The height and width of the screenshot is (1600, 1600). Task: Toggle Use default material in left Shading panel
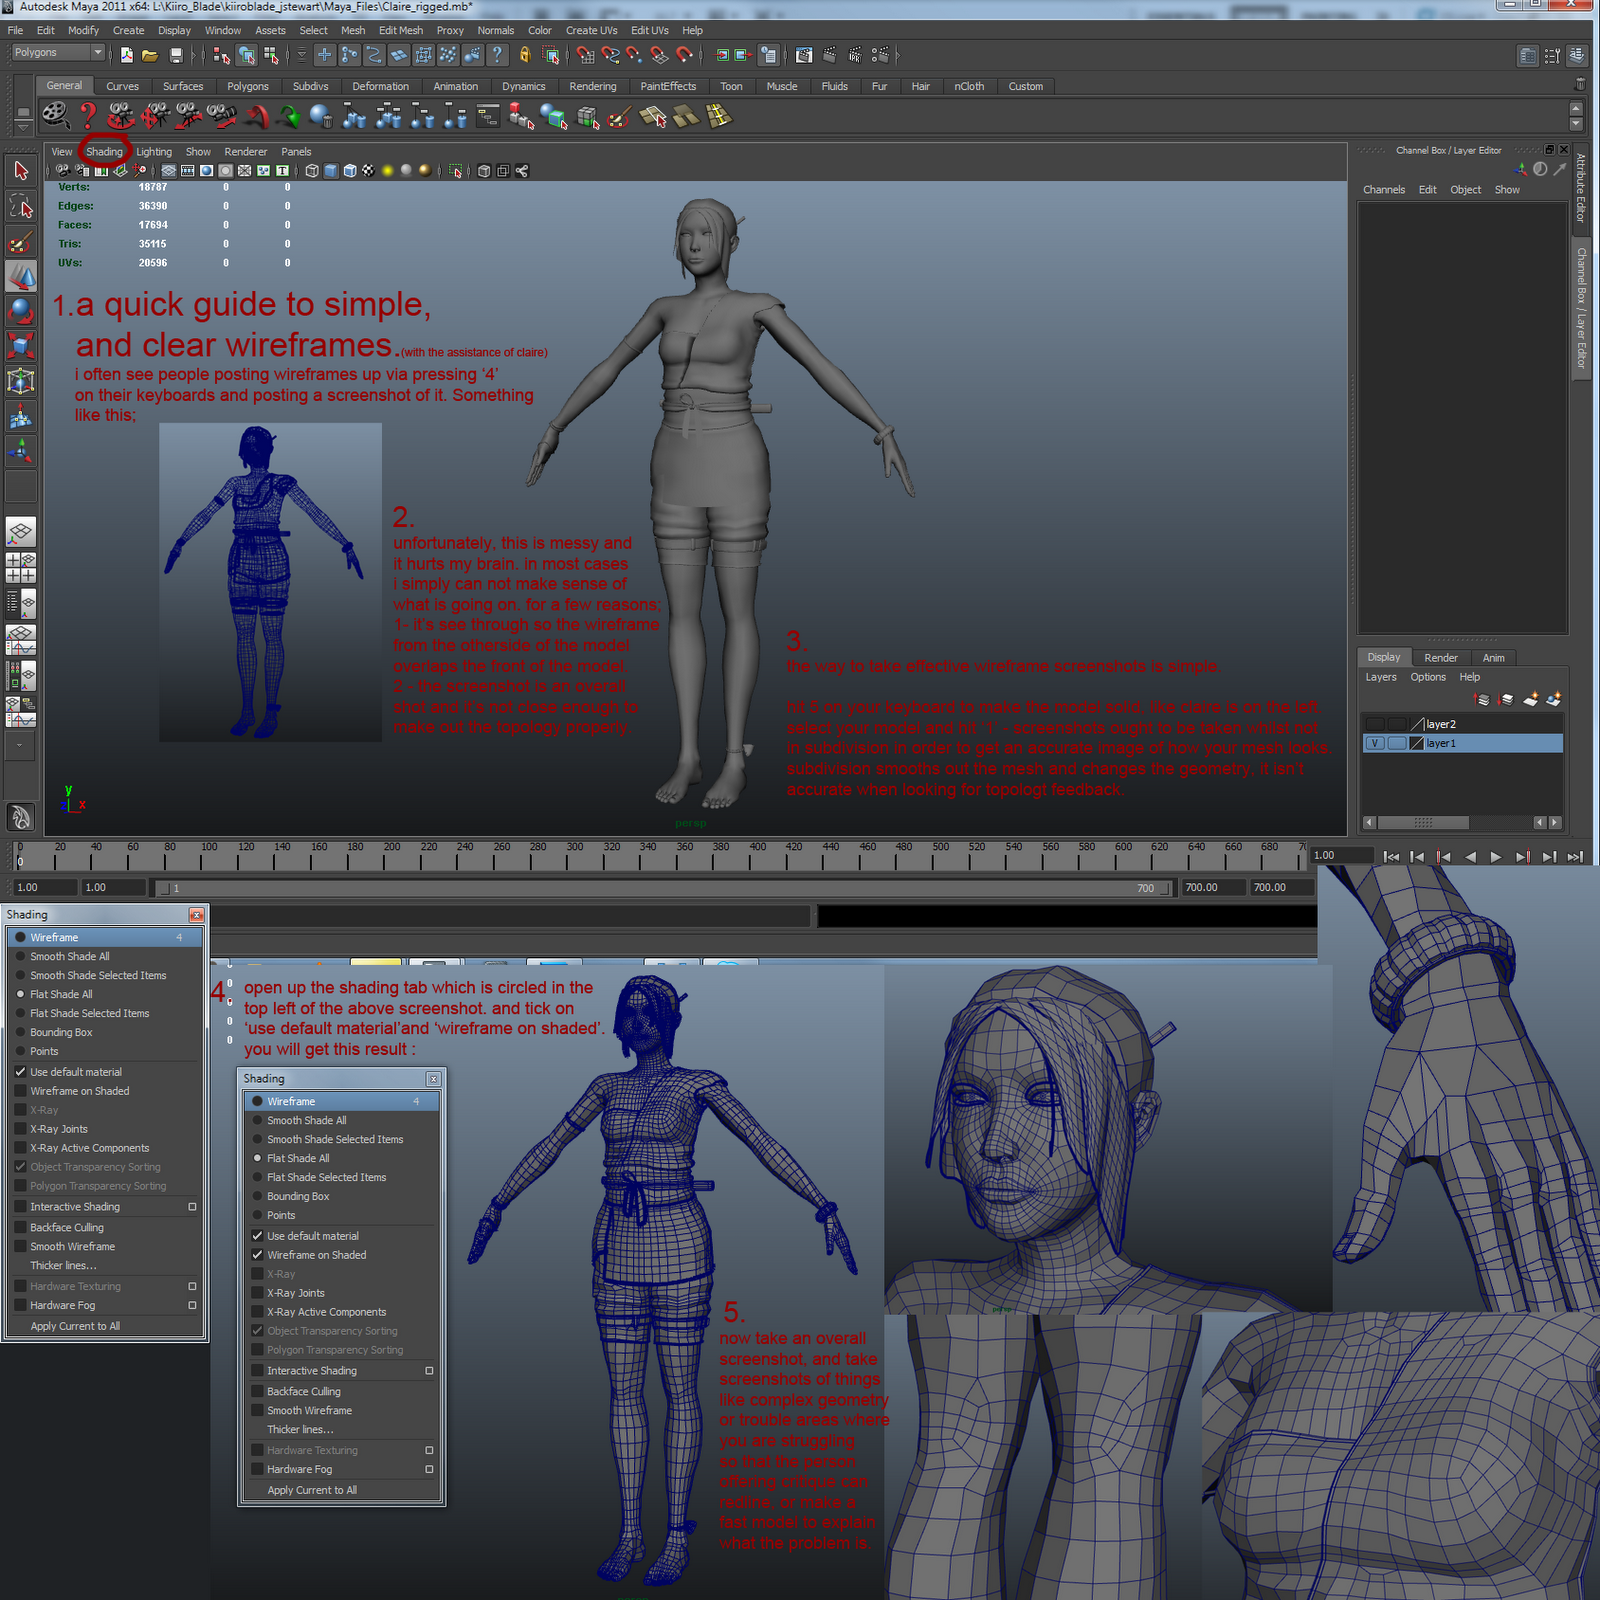pos(75,1072)
